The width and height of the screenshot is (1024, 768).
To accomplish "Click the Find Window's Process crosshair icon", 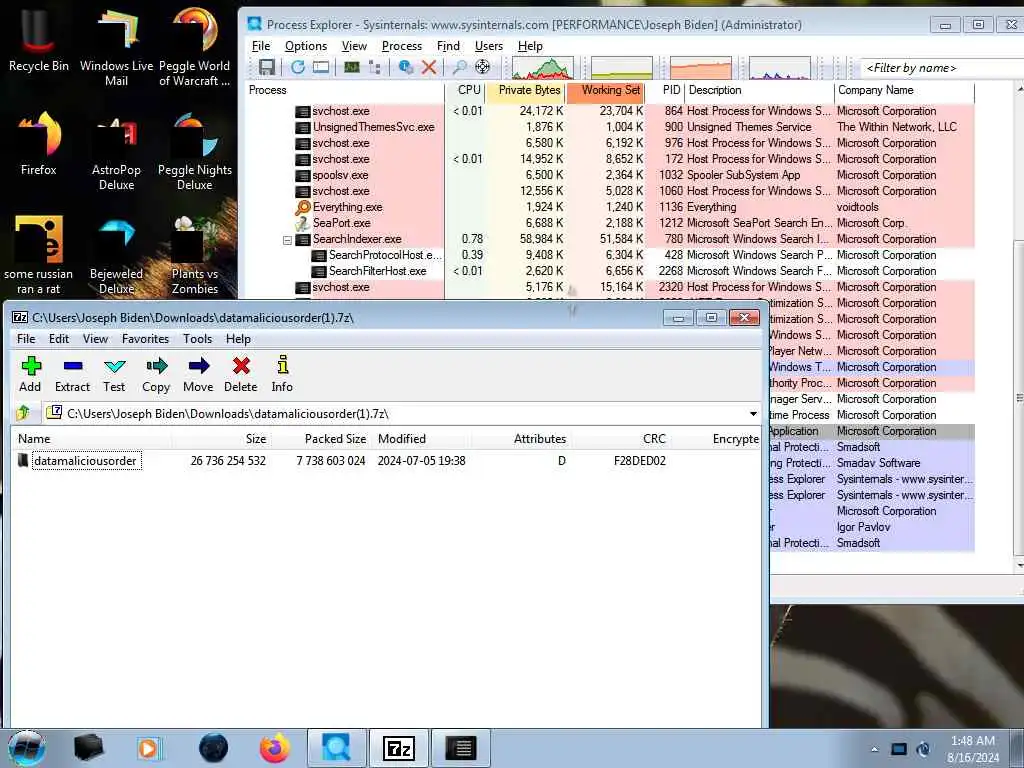I will click(x=483, y=67).
